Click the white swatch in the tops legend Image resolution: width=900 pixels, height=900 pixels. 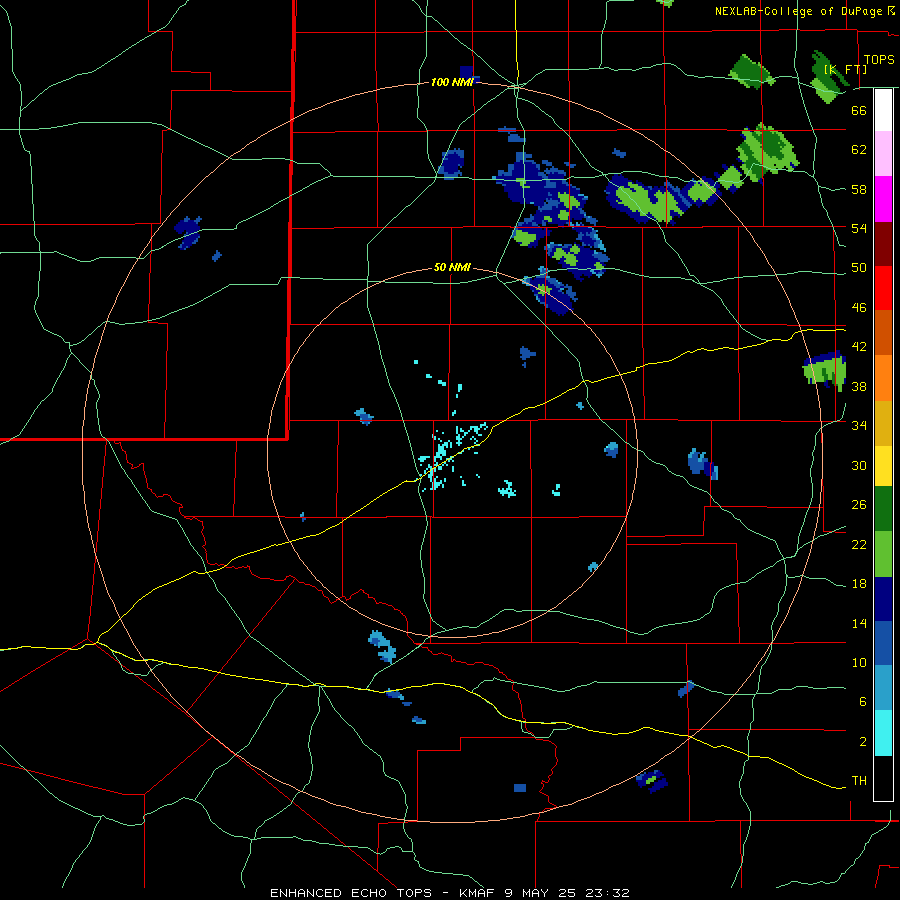tap(883, 110)
